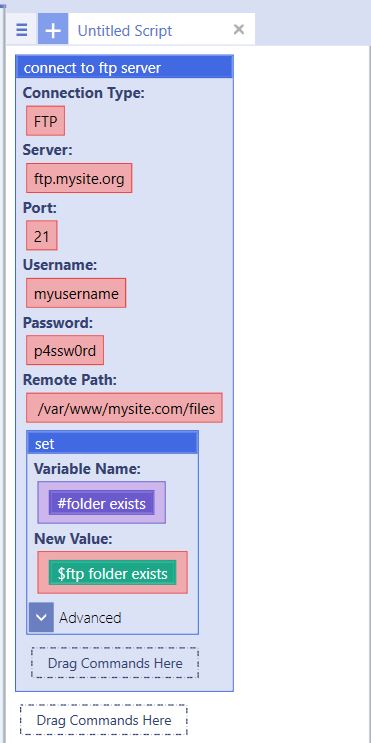This screenshot has width=371, height=743.
Task: Select the $ftp folder exists function block
Action: (113, 573)
